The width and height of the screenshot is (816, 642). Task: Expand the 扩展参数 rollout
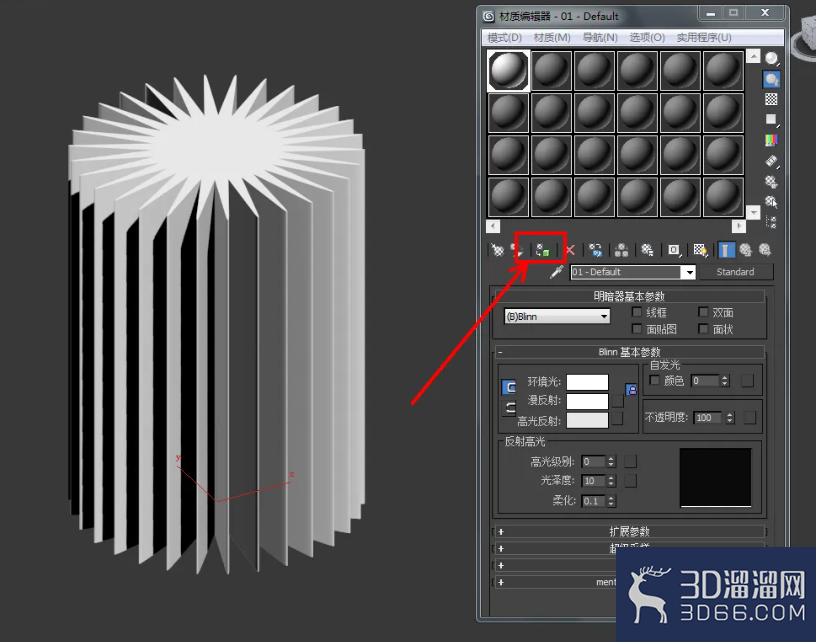pos(629,532)
